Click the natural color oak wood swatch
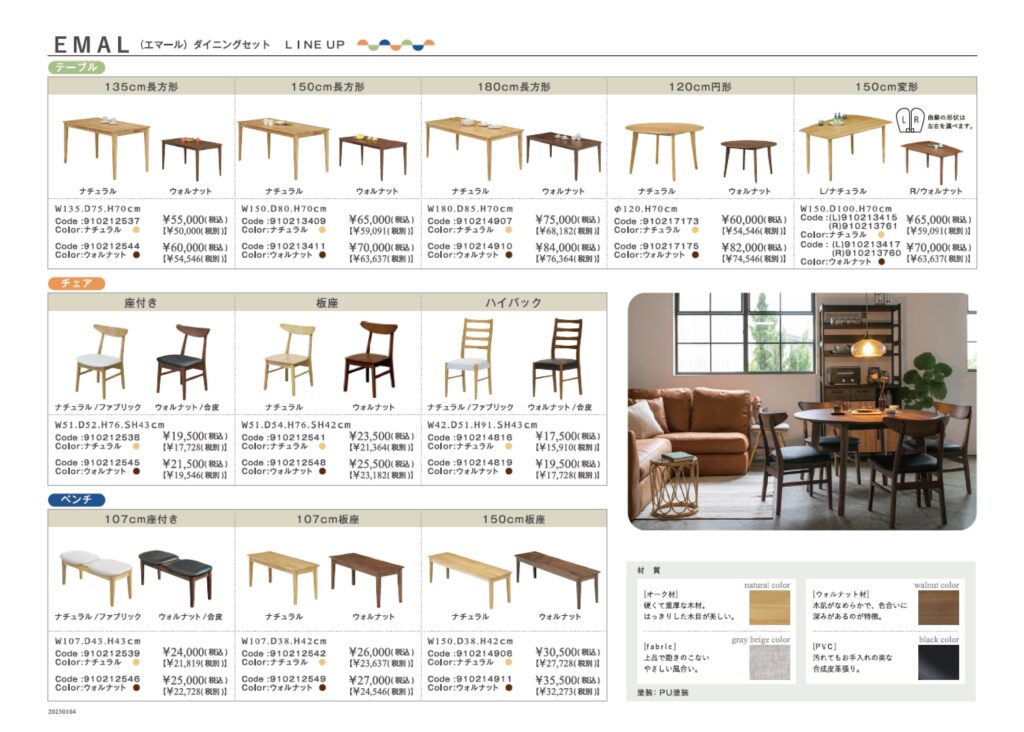The image size is (1024, 732). pos(769,607)
